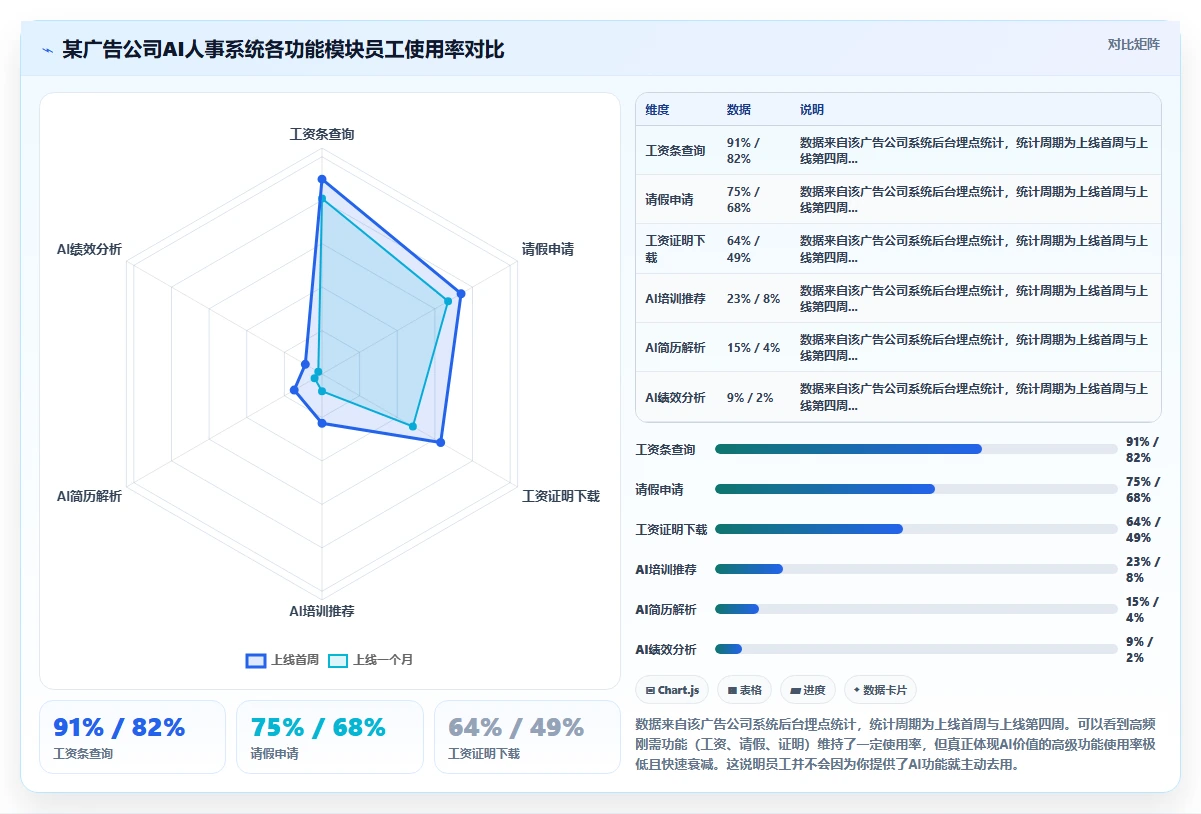Click the summary paragraph below the tags
Screen dimensions: 1201x814
(898, 743)
